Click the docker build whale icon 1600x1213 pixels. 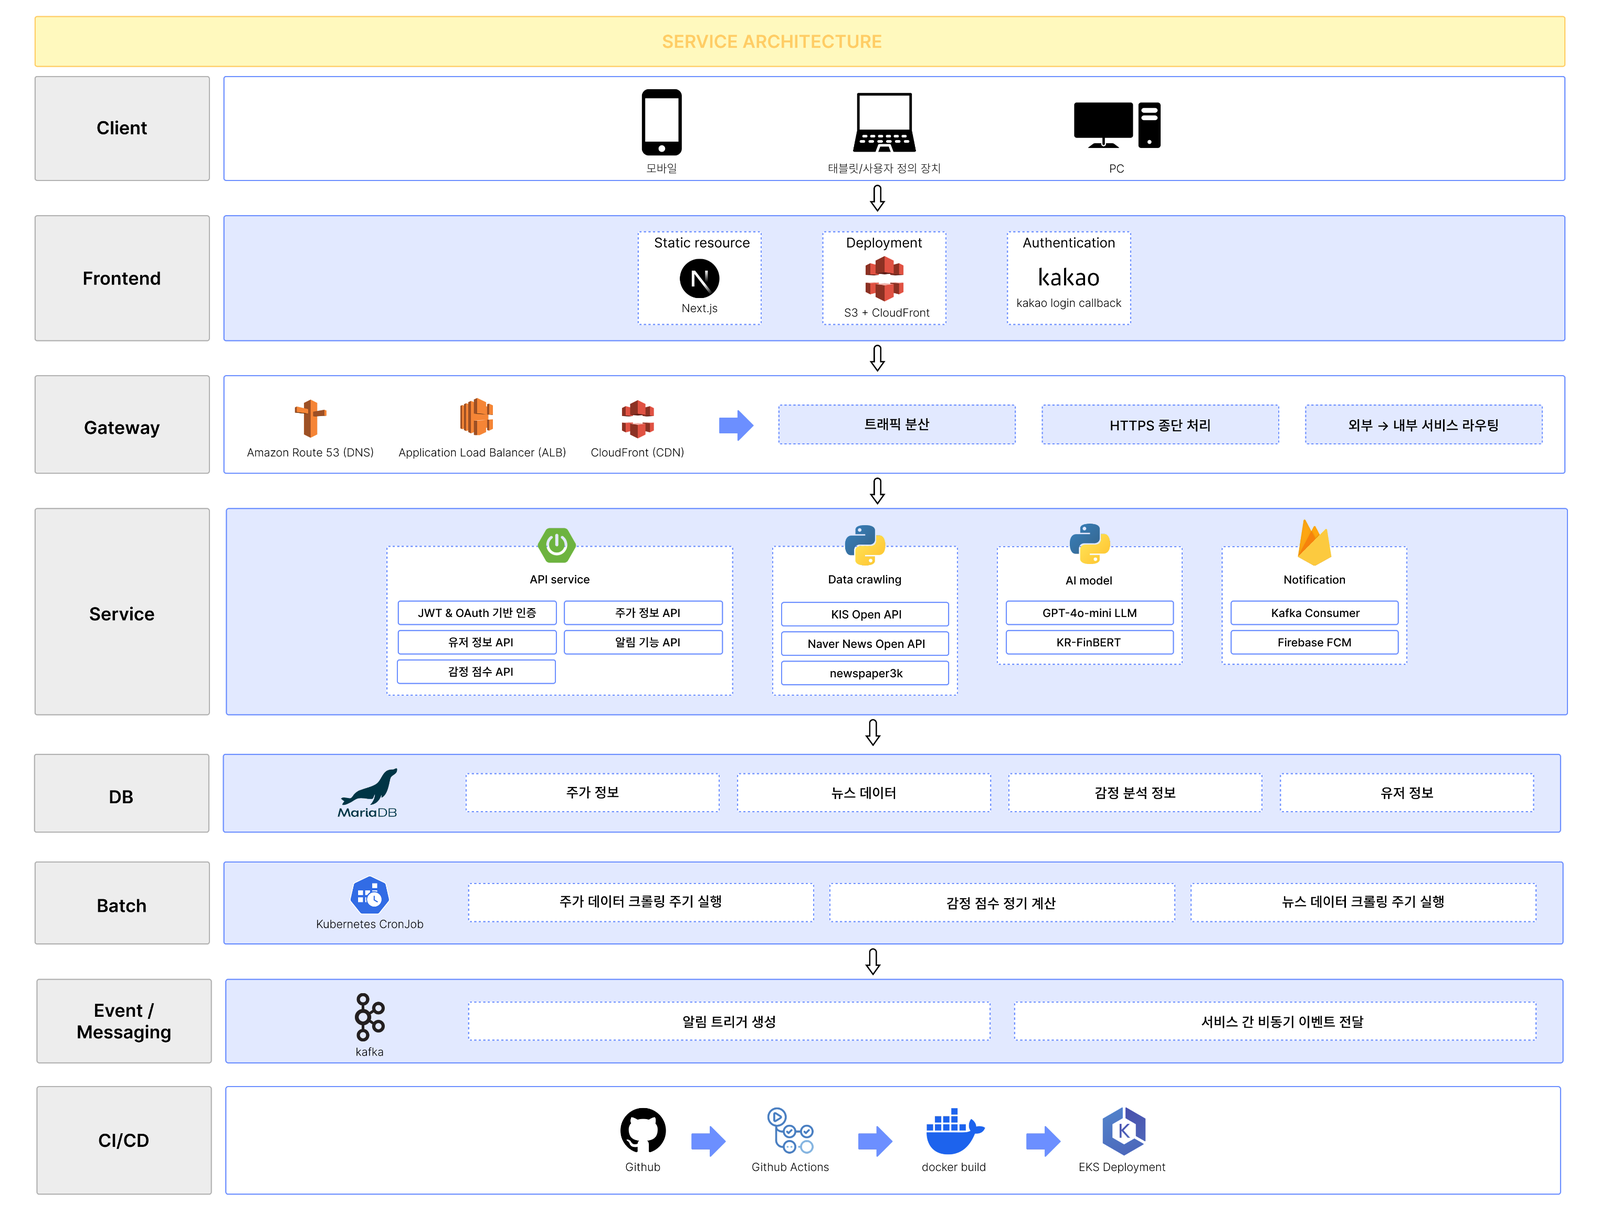tap(954, 1132)
